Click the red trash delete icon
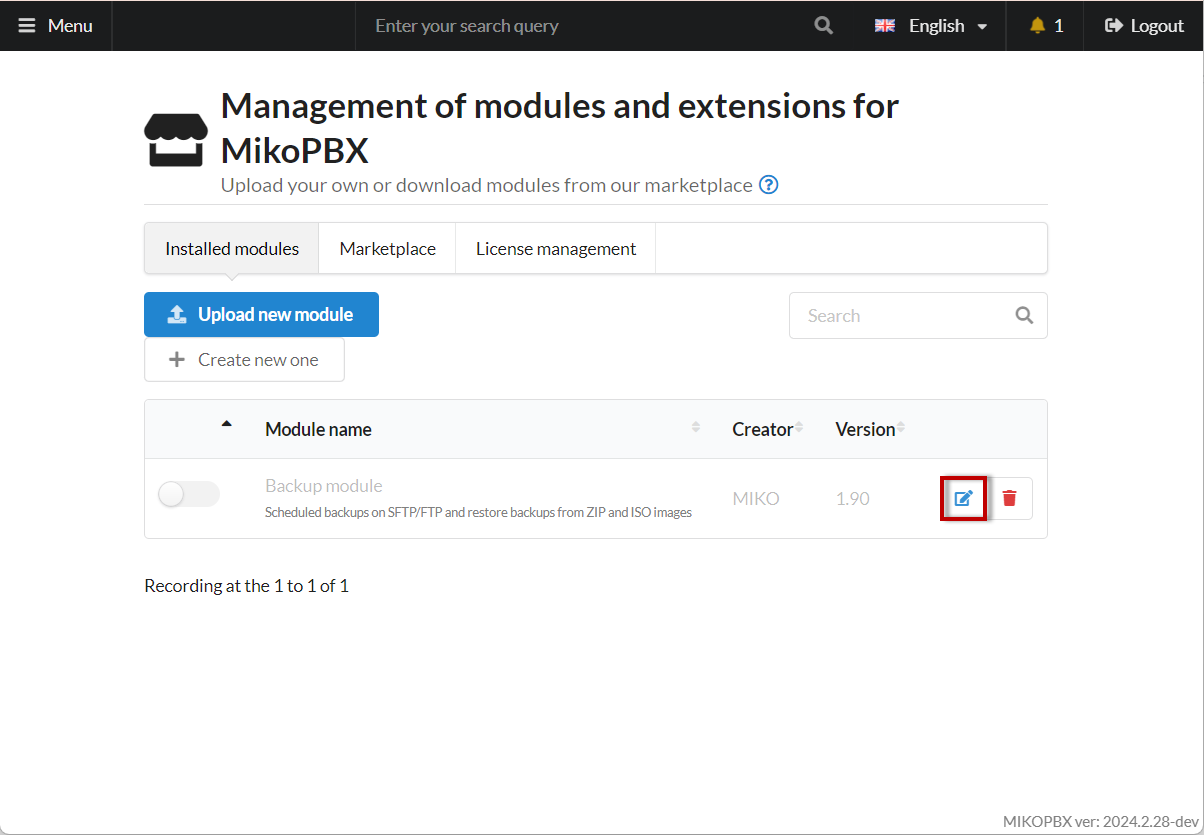 (x=1009, y=498)
